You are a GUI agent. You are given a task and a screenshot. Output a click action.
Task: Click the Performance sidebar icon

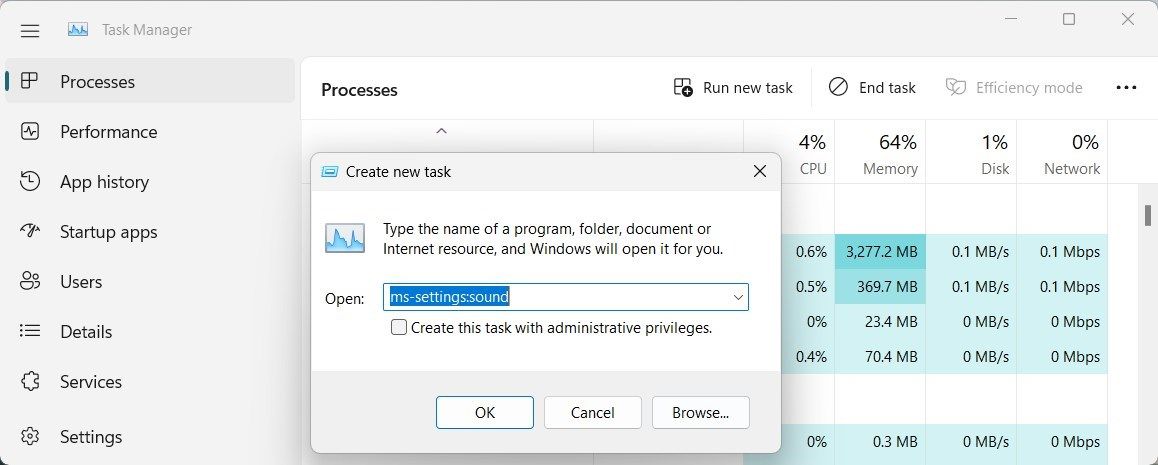point(30,131)
